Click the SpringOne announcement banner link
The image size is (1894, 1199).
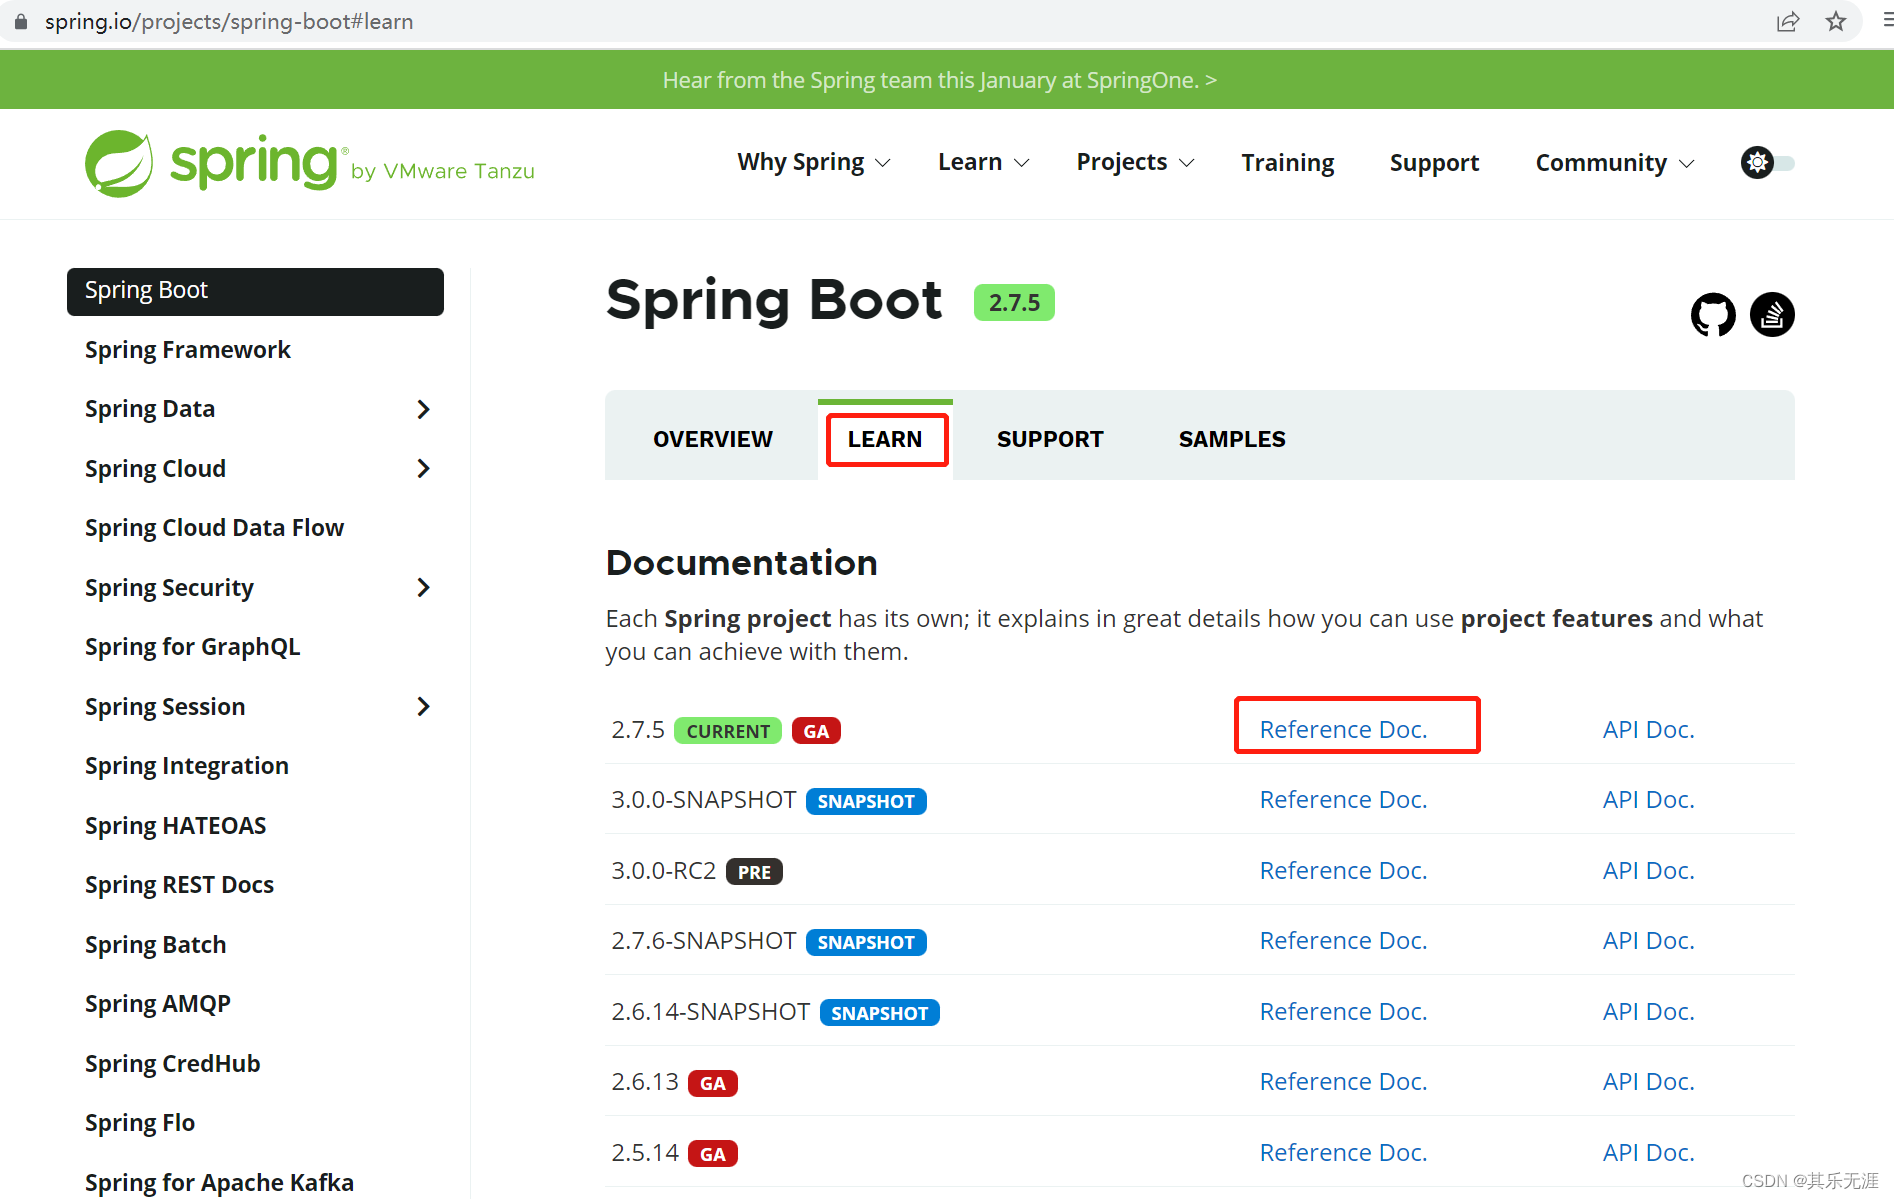(939, 80)
